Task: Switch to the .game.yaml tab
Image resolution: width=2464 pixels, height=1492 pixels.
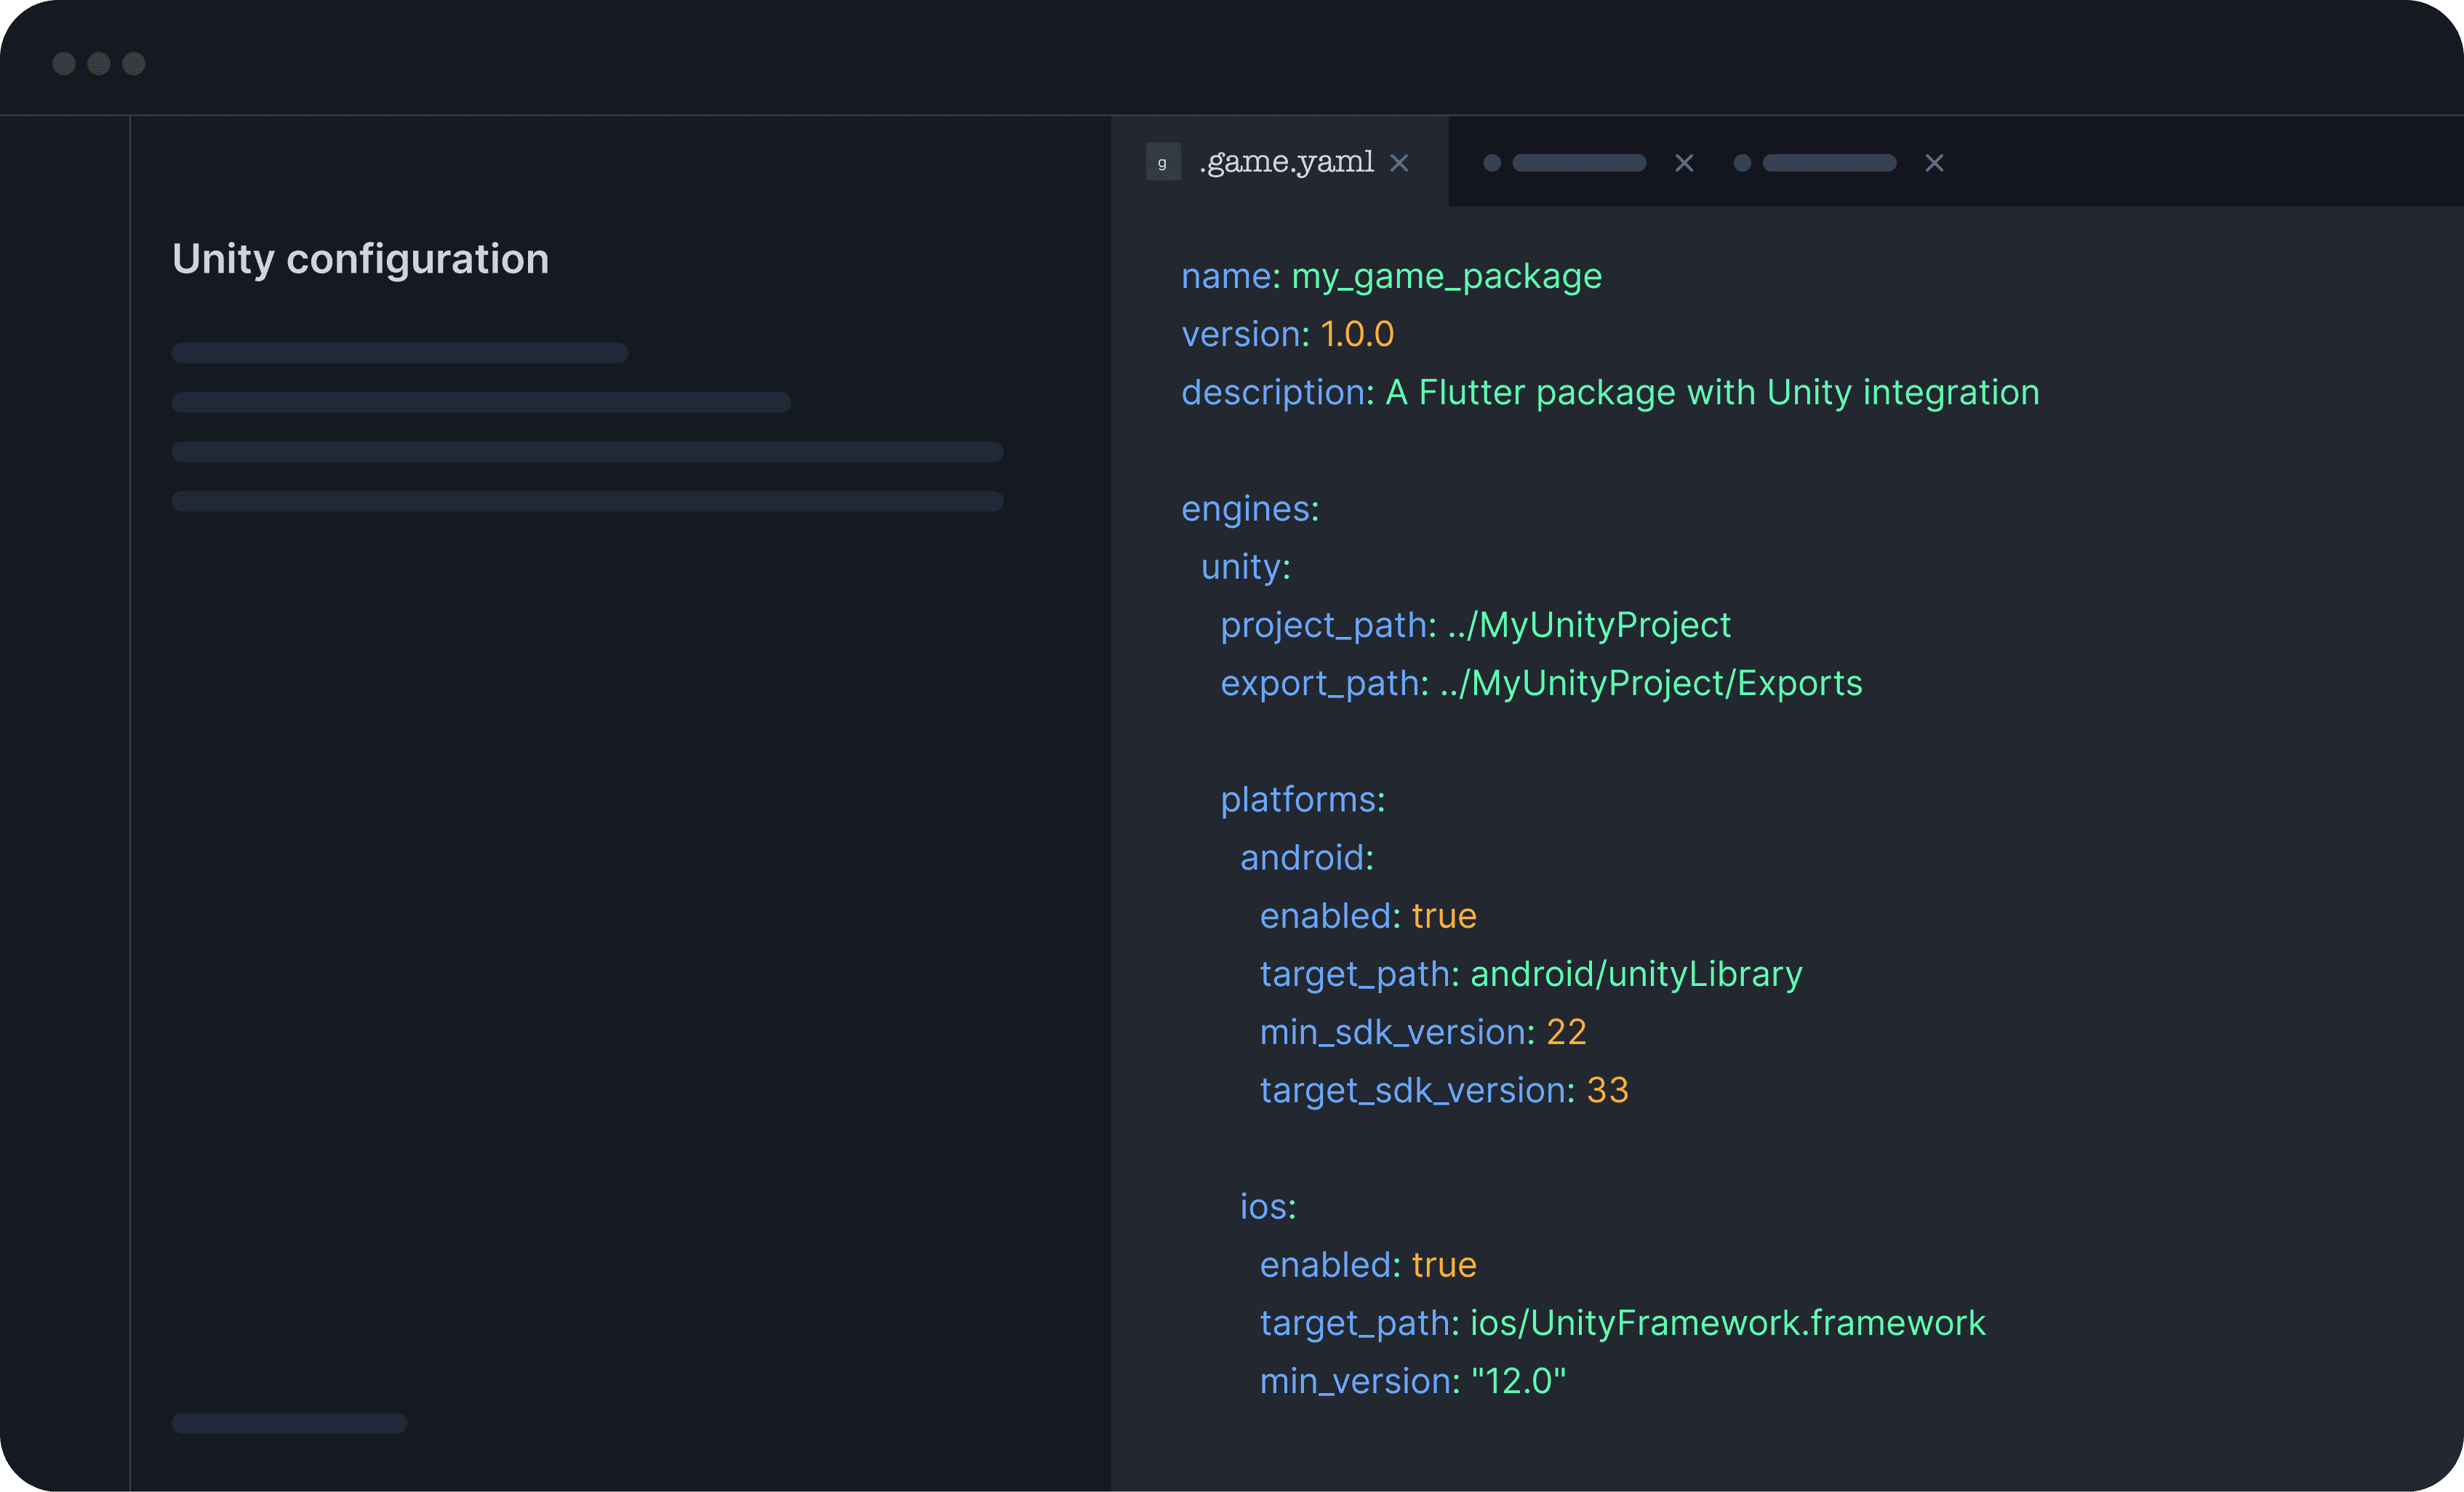Action: (1286, 162)
